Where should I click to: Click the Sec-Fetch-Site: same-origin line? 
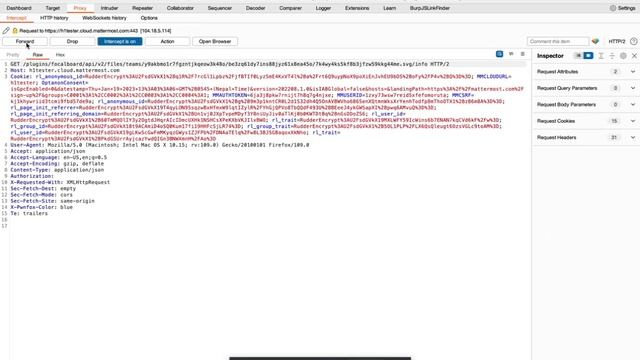tap(52, 201)
